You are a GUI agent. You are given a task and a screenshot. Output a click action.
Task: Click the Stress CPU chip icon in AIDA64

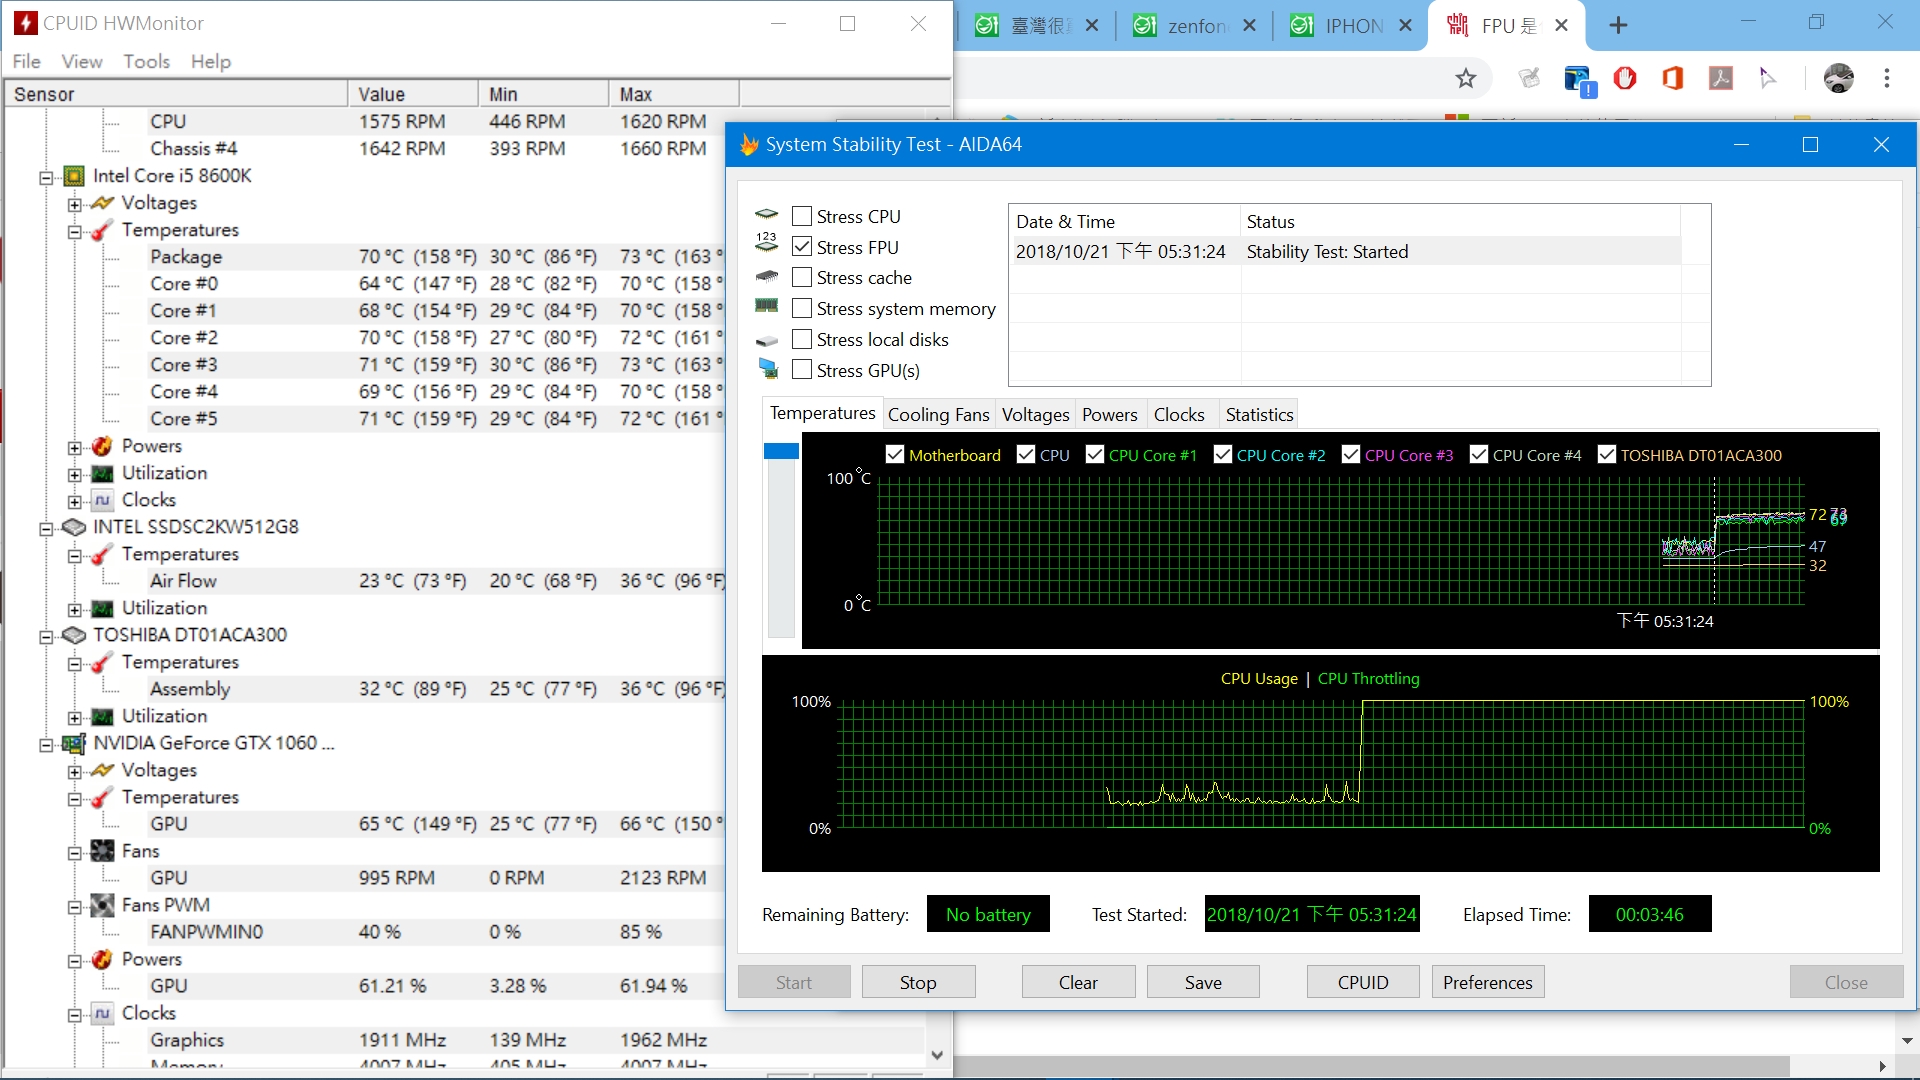tap(767, 214)
